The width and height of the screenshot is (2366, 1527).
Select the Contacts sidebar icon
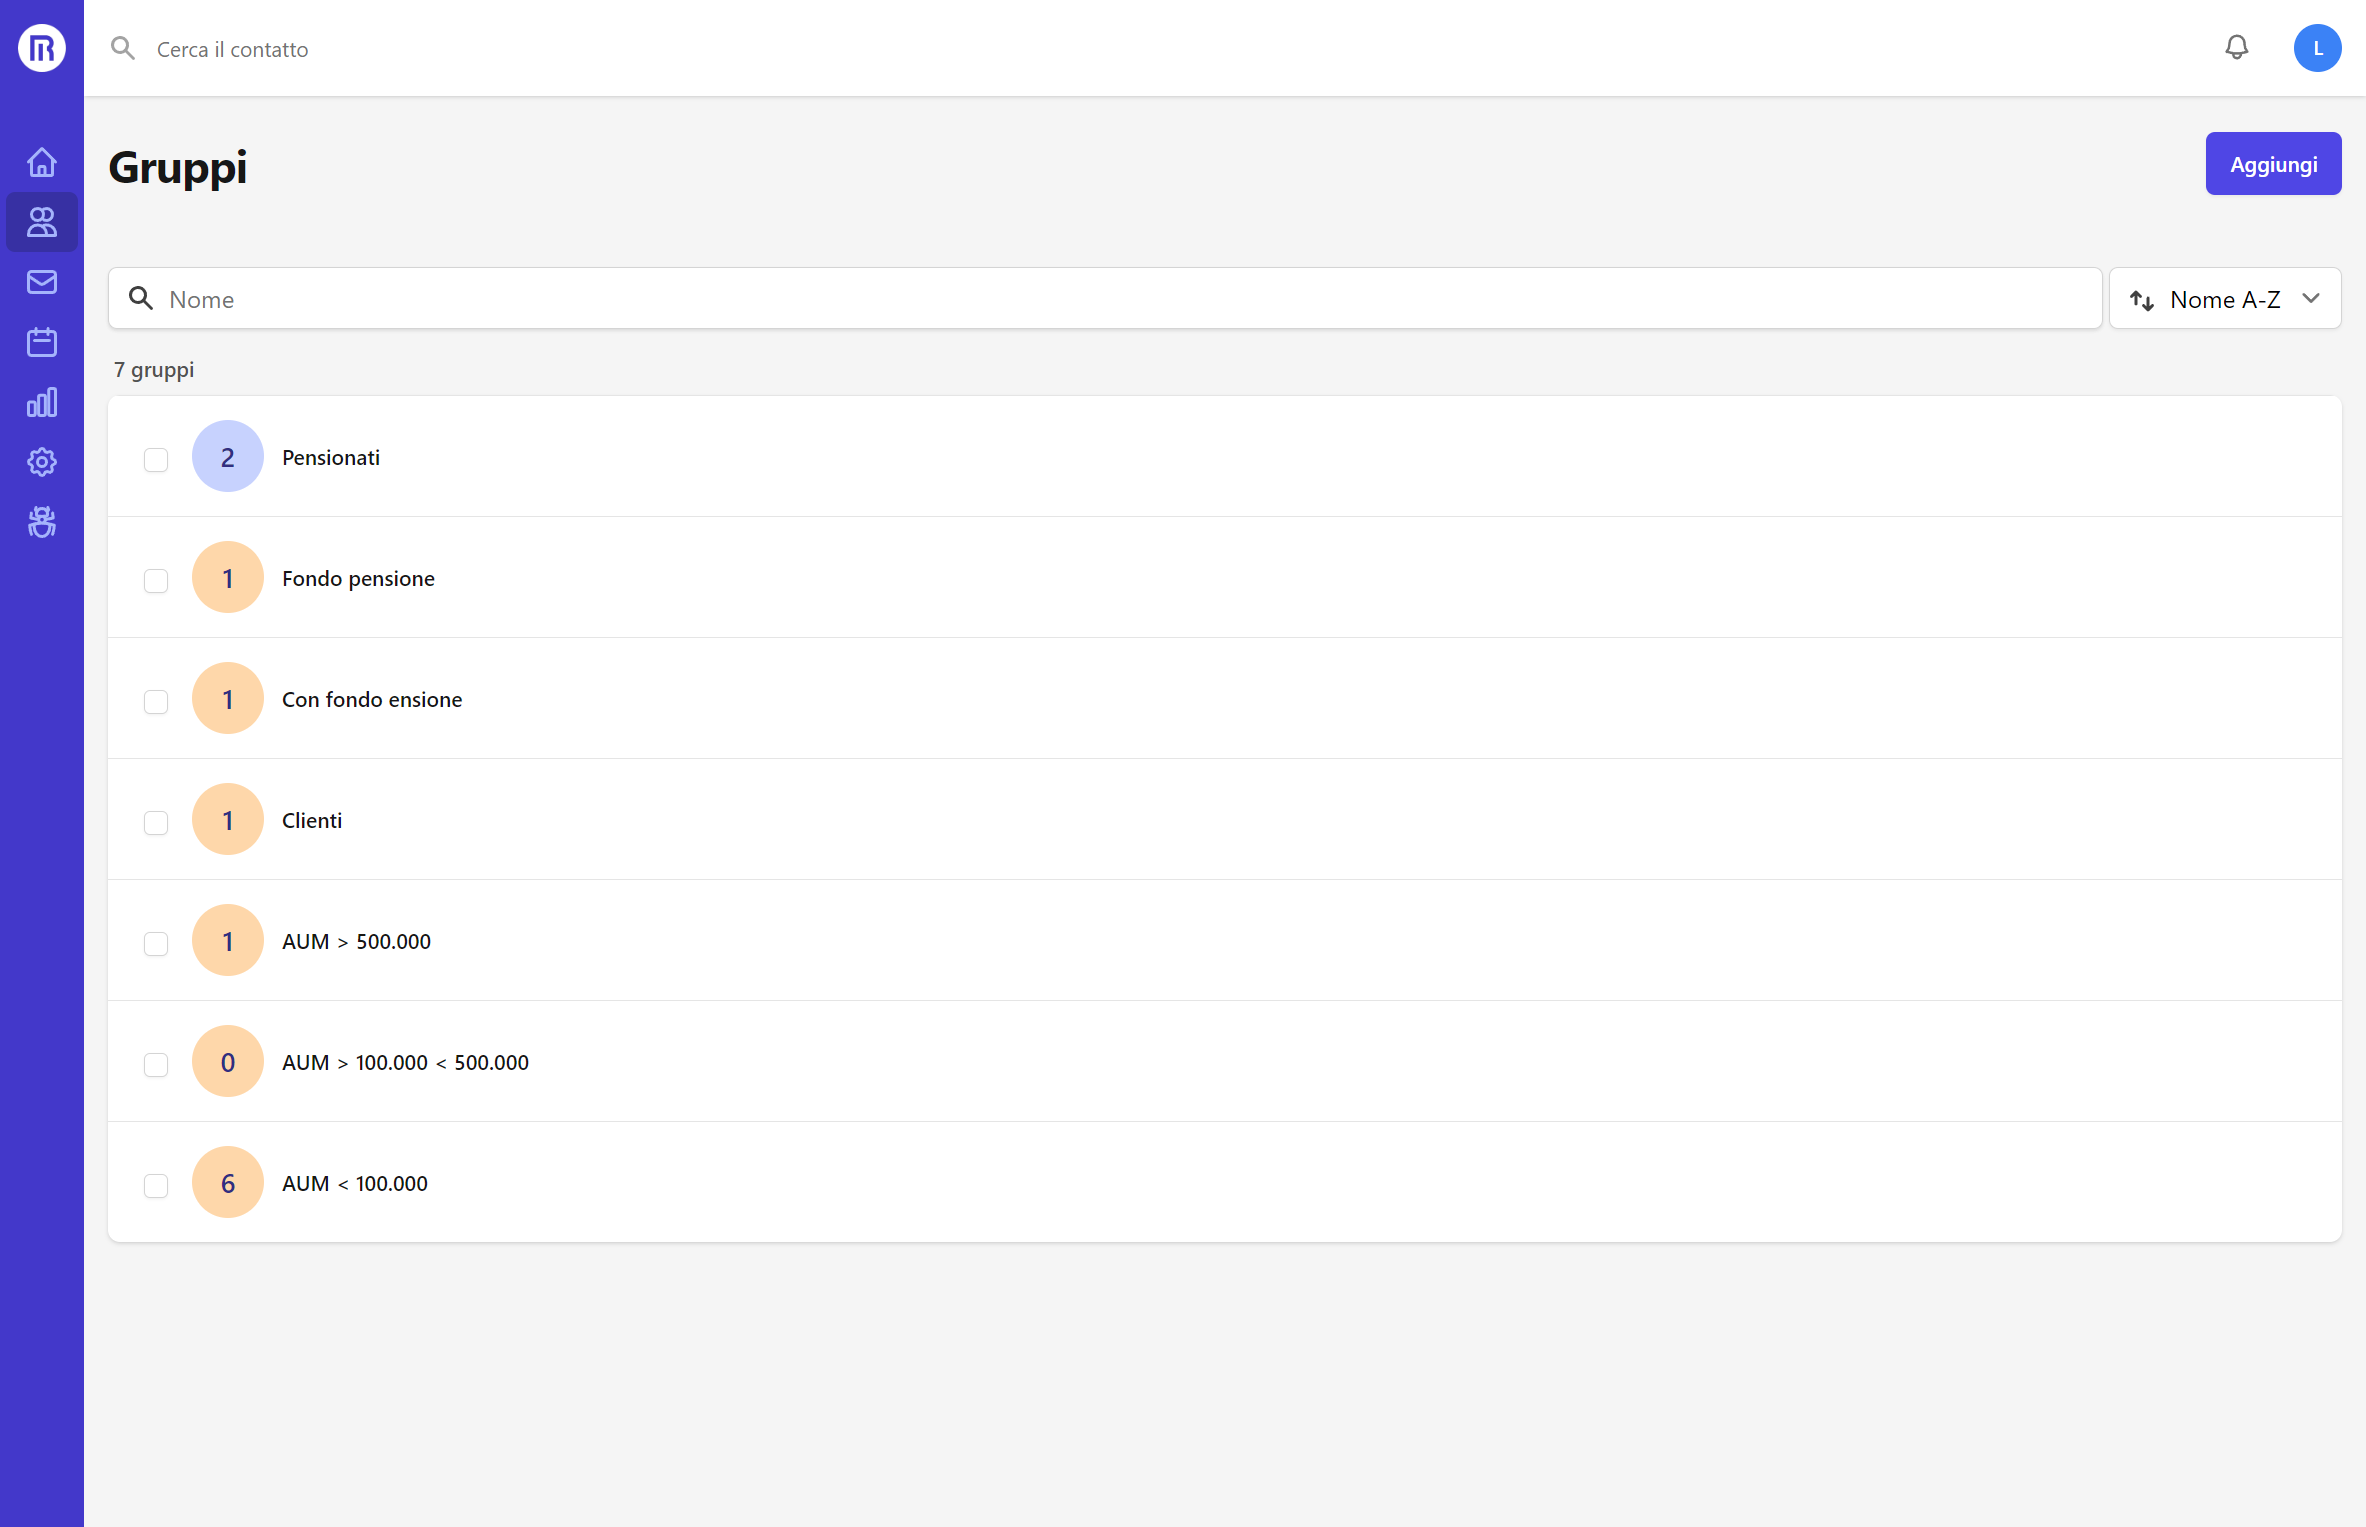[x=42, y=222]
